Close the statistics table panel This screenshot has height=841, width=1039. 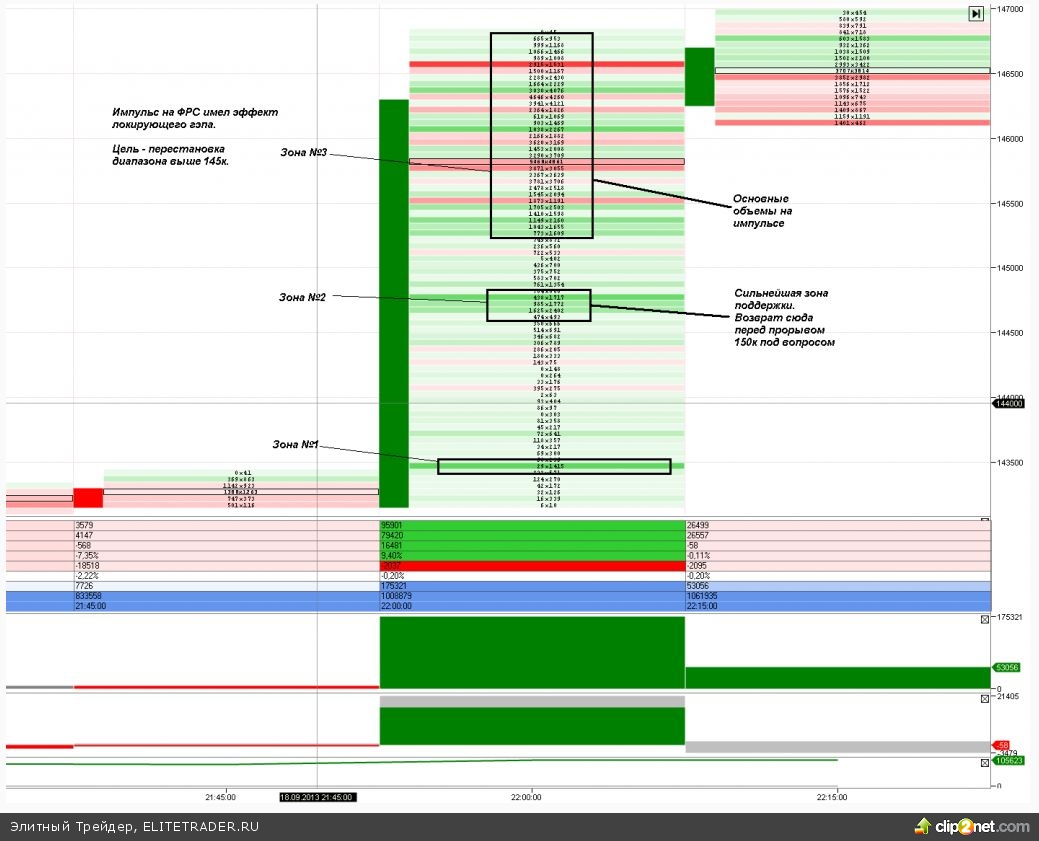[984, 520]
